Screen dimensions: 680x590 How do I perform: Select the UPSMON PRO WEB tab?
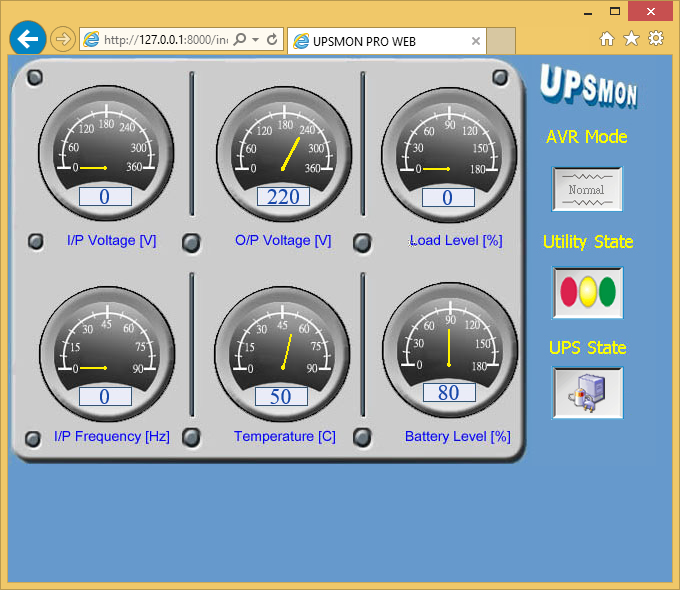(x=386, y=41)
